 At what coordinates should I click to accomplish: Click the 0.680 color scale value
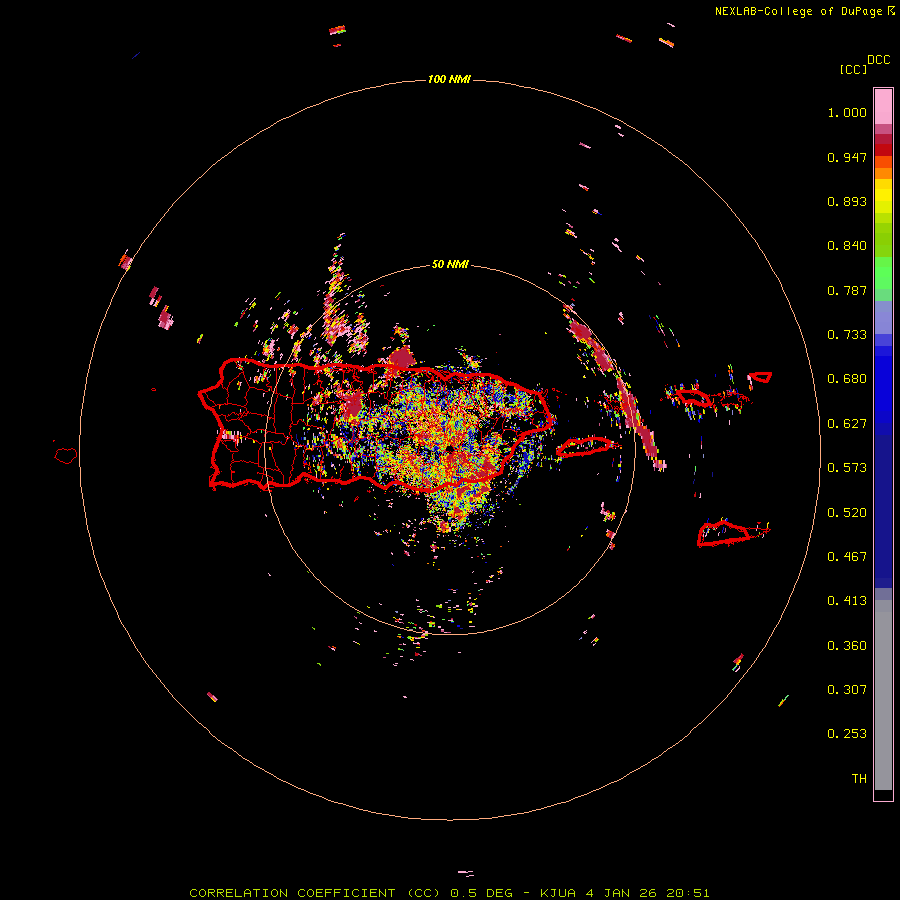[x=847, y=379]
